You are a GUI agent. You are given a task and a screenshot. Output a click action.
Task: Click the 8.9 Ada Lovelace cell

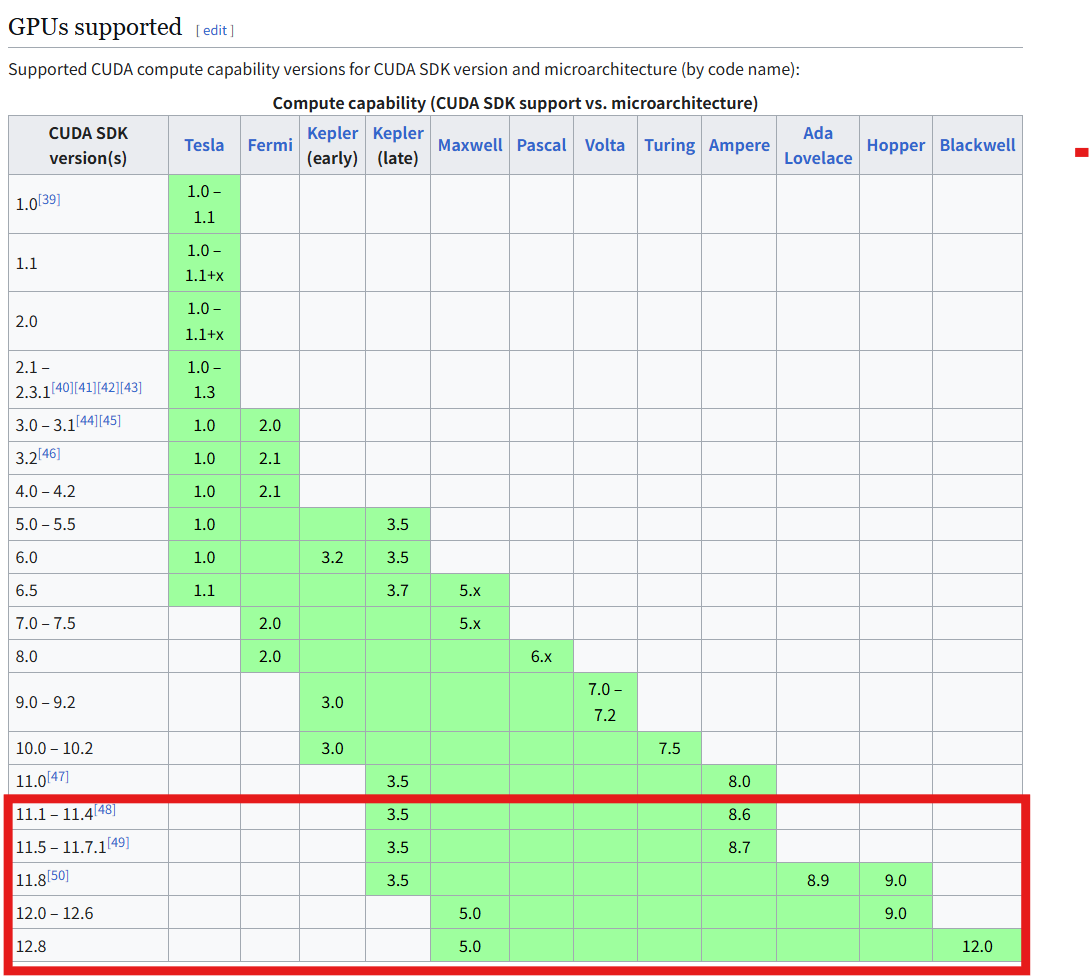click(818, 880)
